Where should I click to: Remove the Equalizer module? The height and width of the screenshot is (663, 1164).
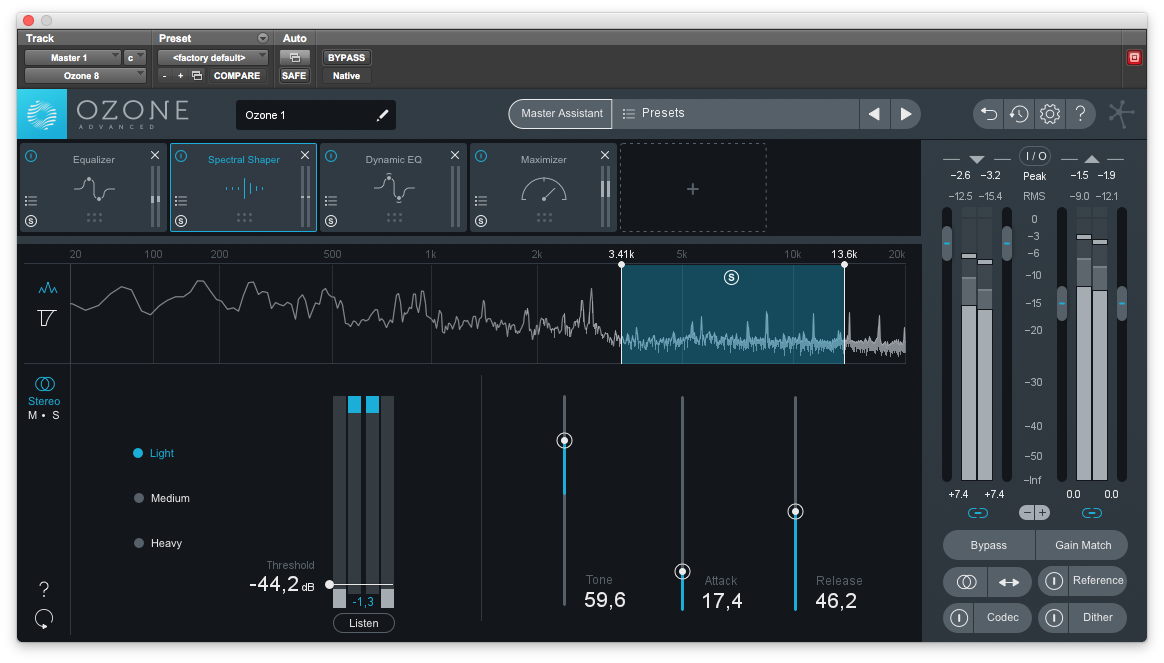(154, 155)
